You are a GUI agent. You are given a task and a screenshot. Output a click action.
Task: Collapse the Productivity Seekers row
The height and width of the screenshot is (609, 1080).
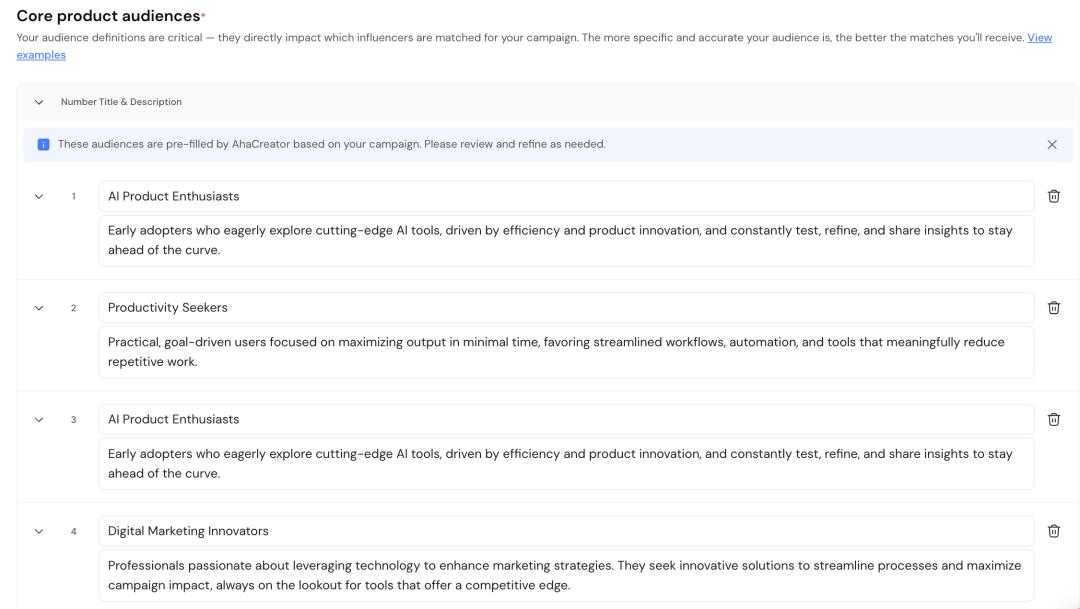click(x=39, y=308)
